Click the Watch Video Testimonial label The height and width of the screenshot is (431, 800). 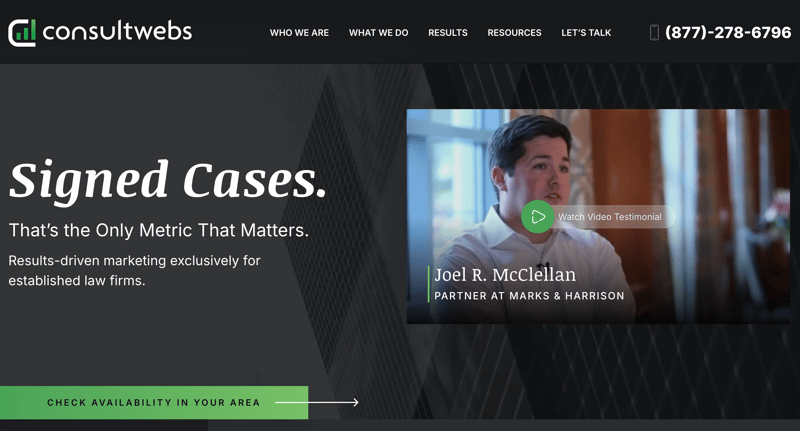coord(610,217)
